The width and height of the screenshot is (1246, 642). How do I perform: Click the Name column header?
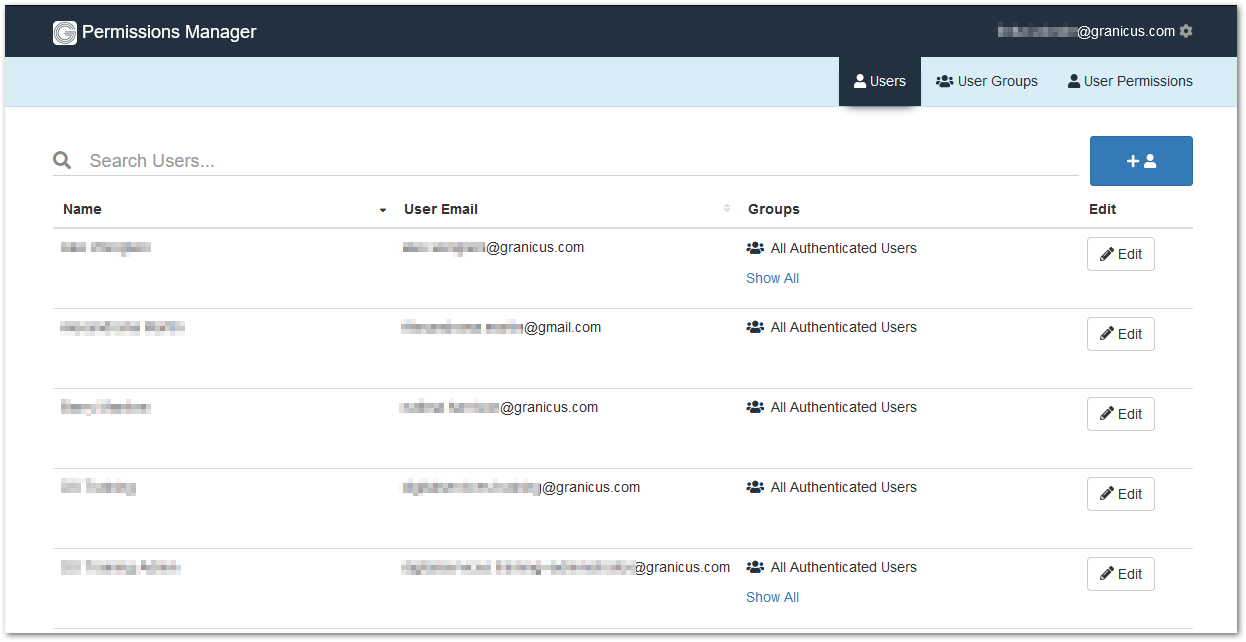[82, 209]
